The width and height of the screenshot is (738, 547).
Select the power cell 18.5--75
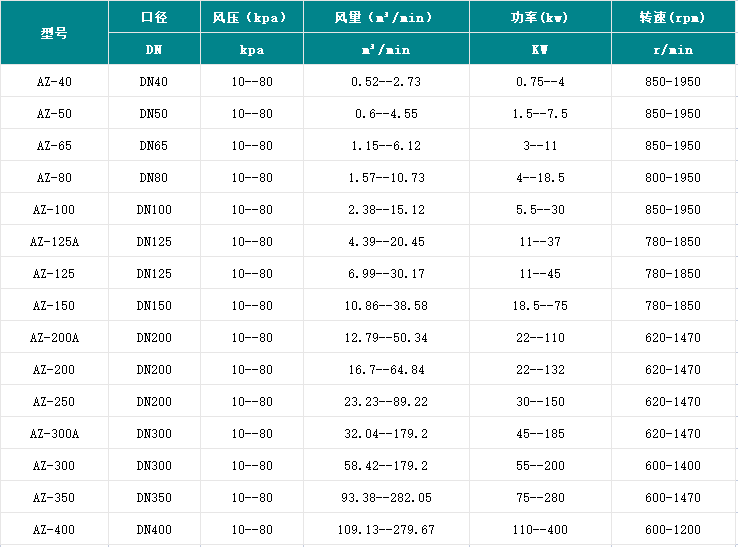(x=539, y=306)
